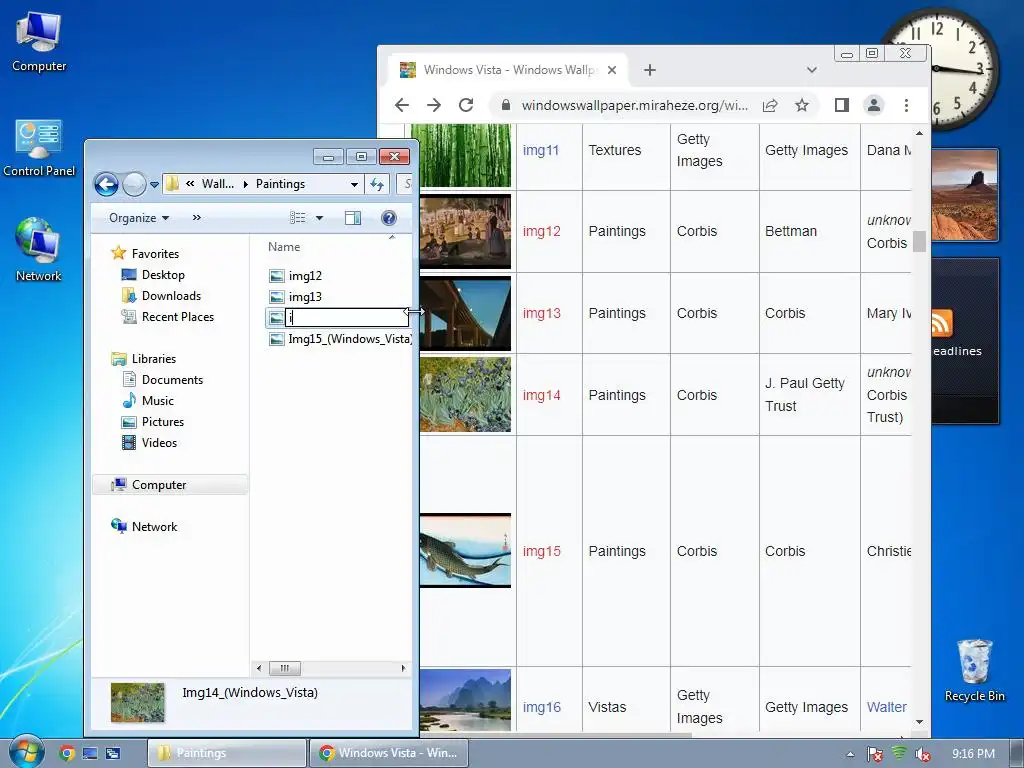This screenshot has height=768, width=1024.
Task: Open a new tab in Chrome
Action: click(650, 70)
